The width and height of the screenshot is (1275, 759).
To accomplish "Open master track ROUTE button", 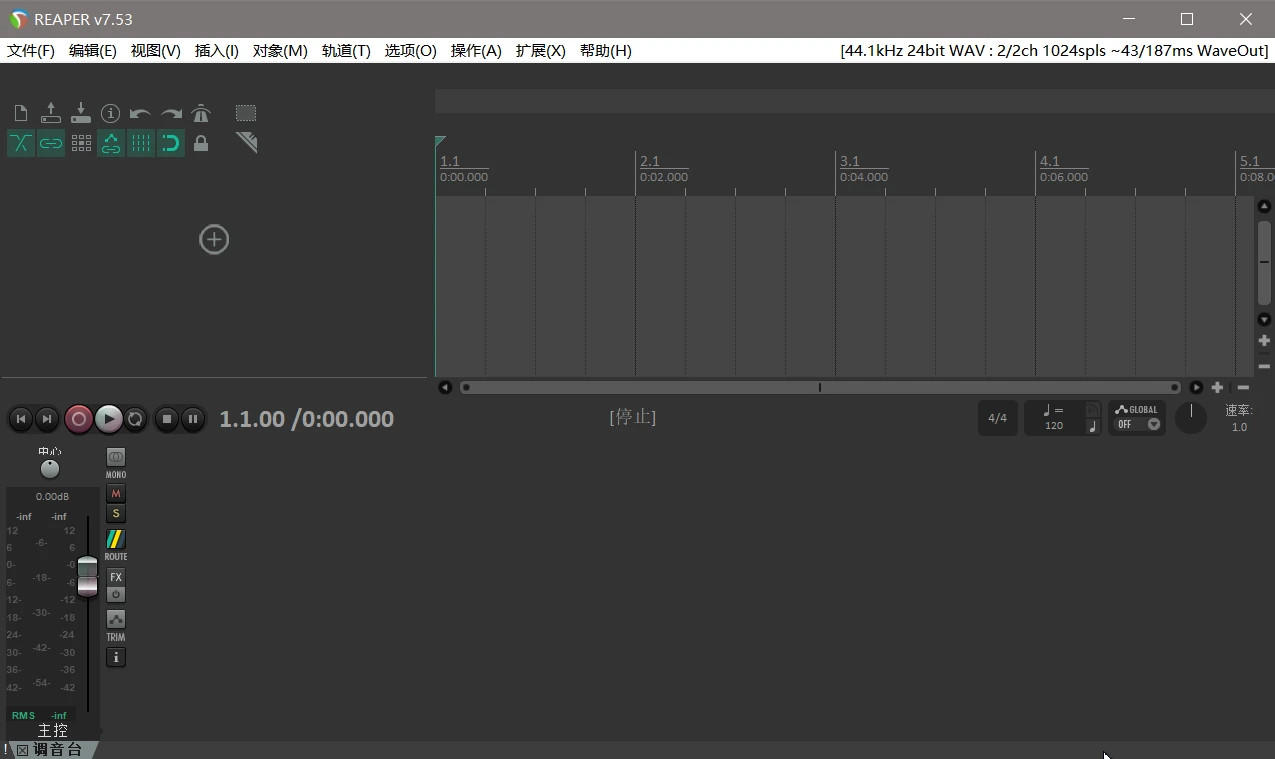I will (116, 540).
